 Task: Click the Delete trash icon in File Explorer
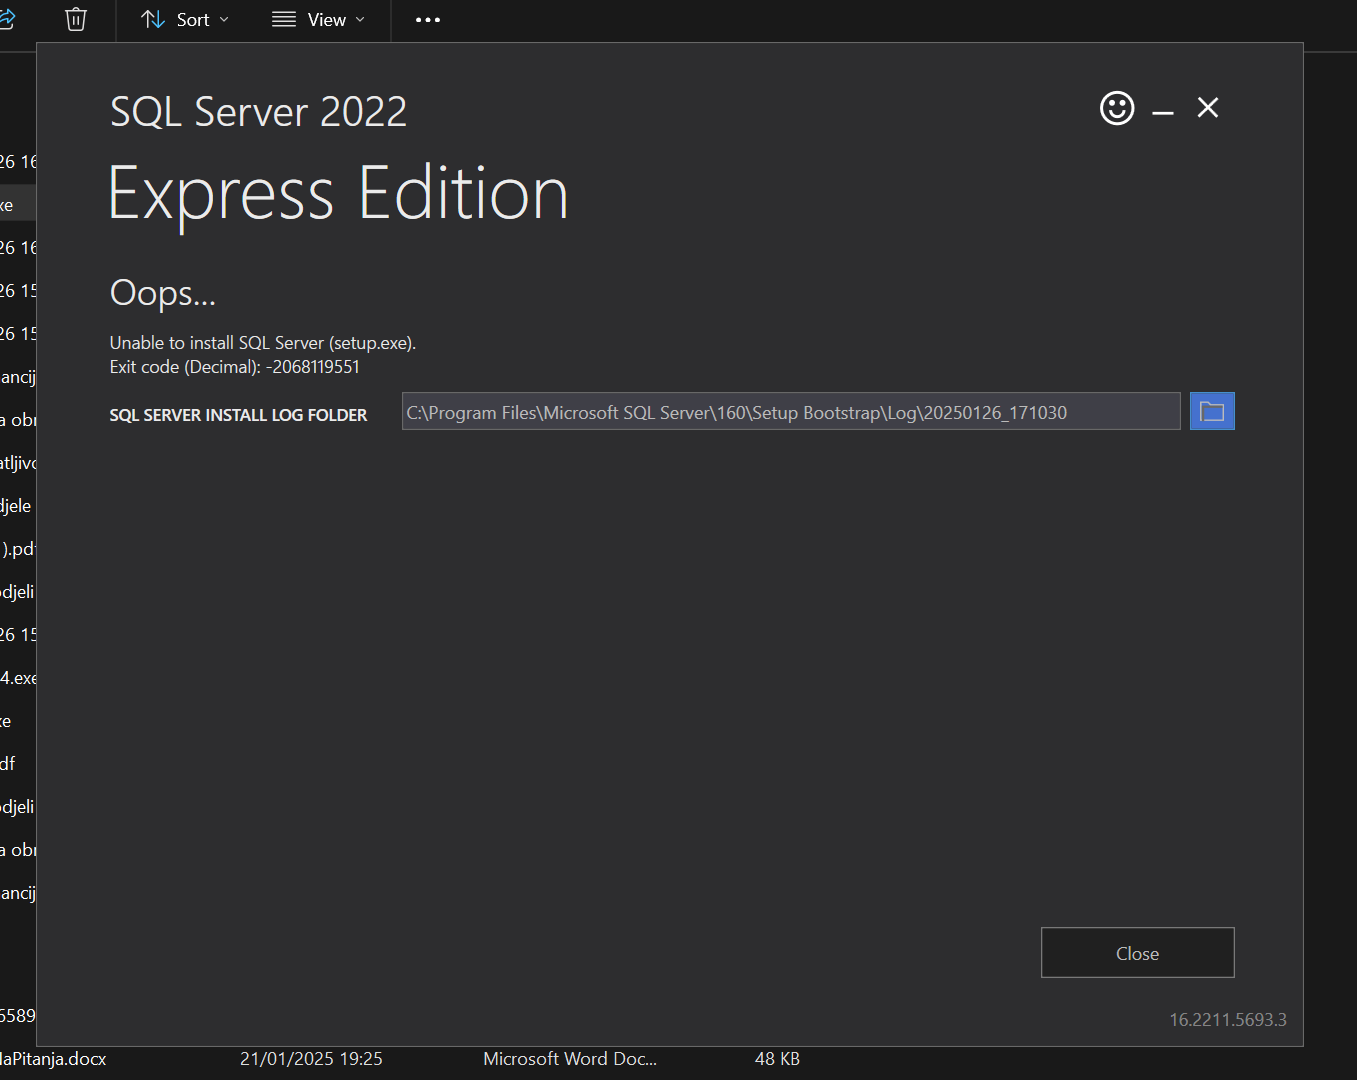76,19
